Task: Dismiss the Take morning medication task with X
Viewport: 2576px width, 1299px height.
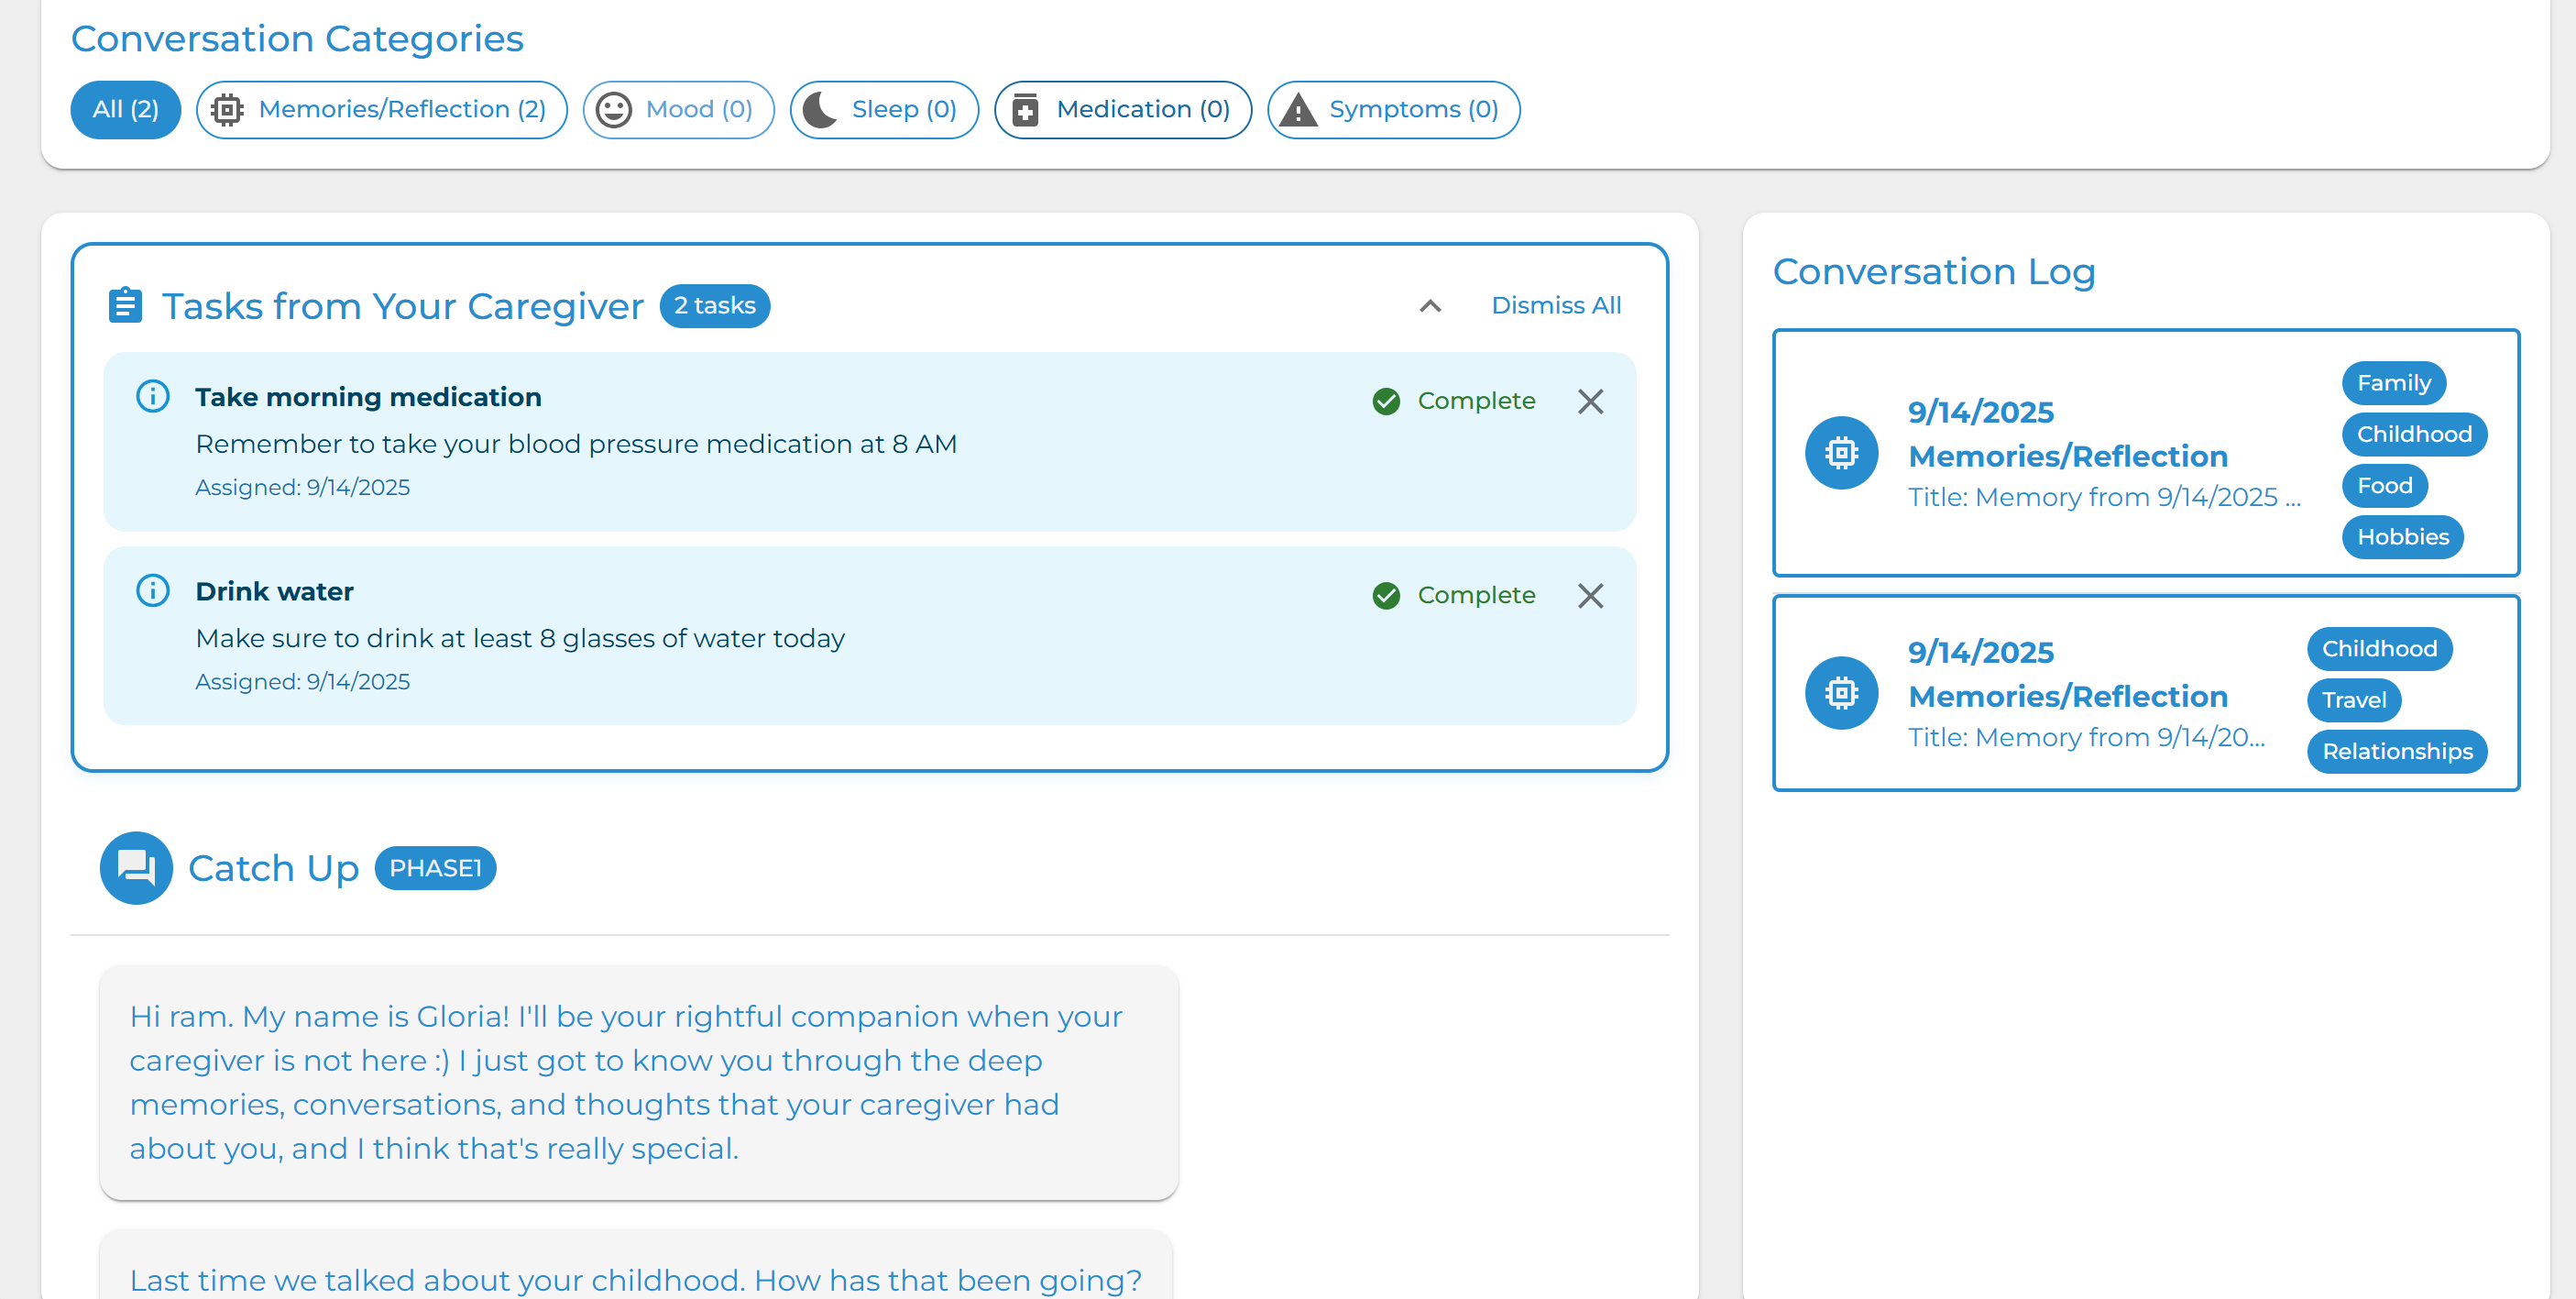Action: pyautogui.click(x=1590, y=401)
